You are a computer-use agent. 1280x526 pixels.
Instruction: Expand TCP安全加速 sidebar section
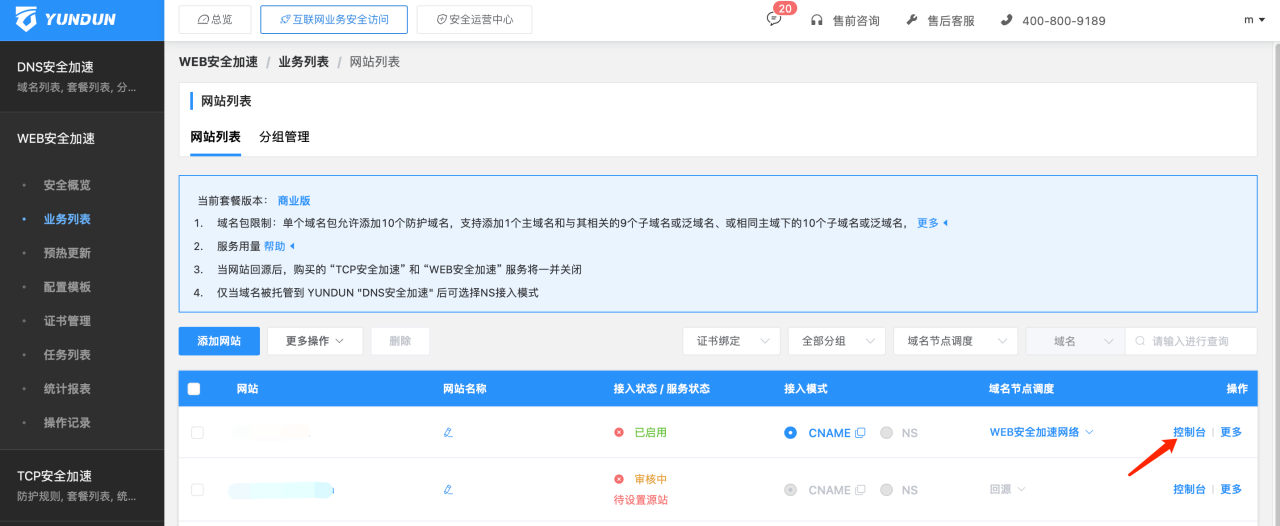coord(82,485)
